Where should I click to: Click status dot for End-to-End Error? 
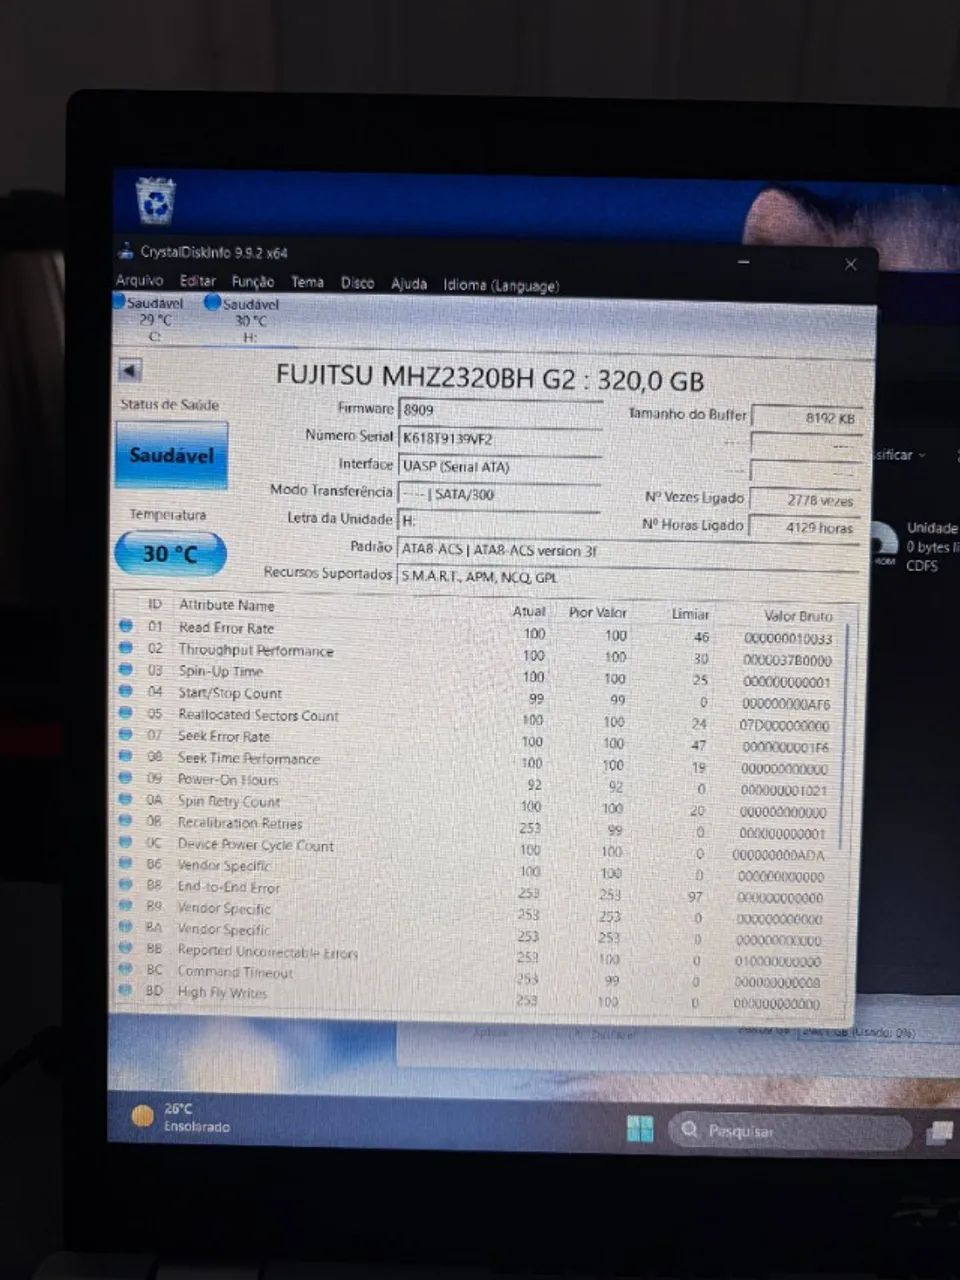point(126,884)
